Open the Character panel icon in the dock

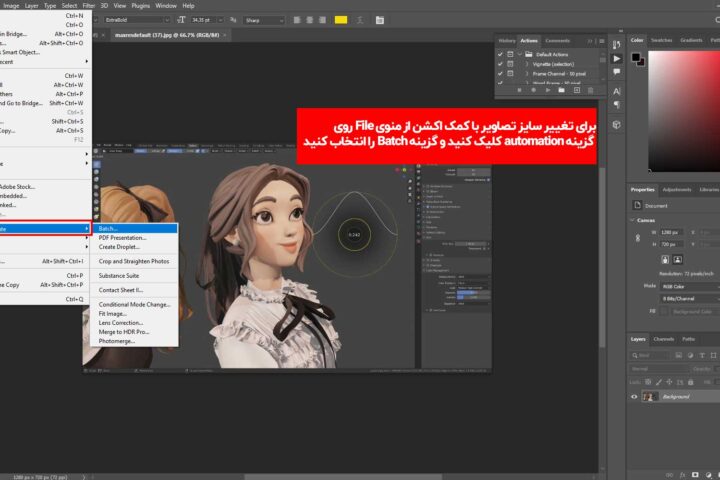pyautogui.click(x=617, y=91)
